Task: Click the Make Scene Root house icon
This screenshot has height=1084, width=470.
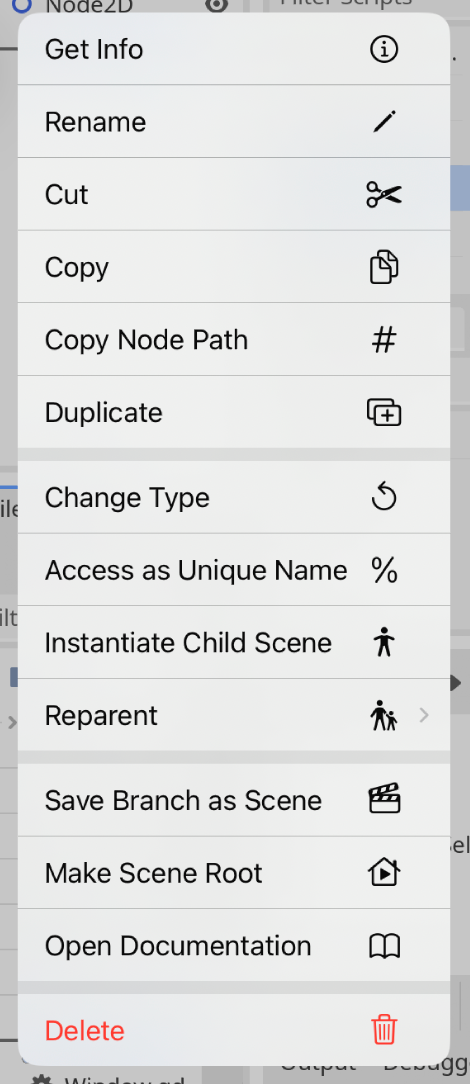Action: click(x=384, y=873)
